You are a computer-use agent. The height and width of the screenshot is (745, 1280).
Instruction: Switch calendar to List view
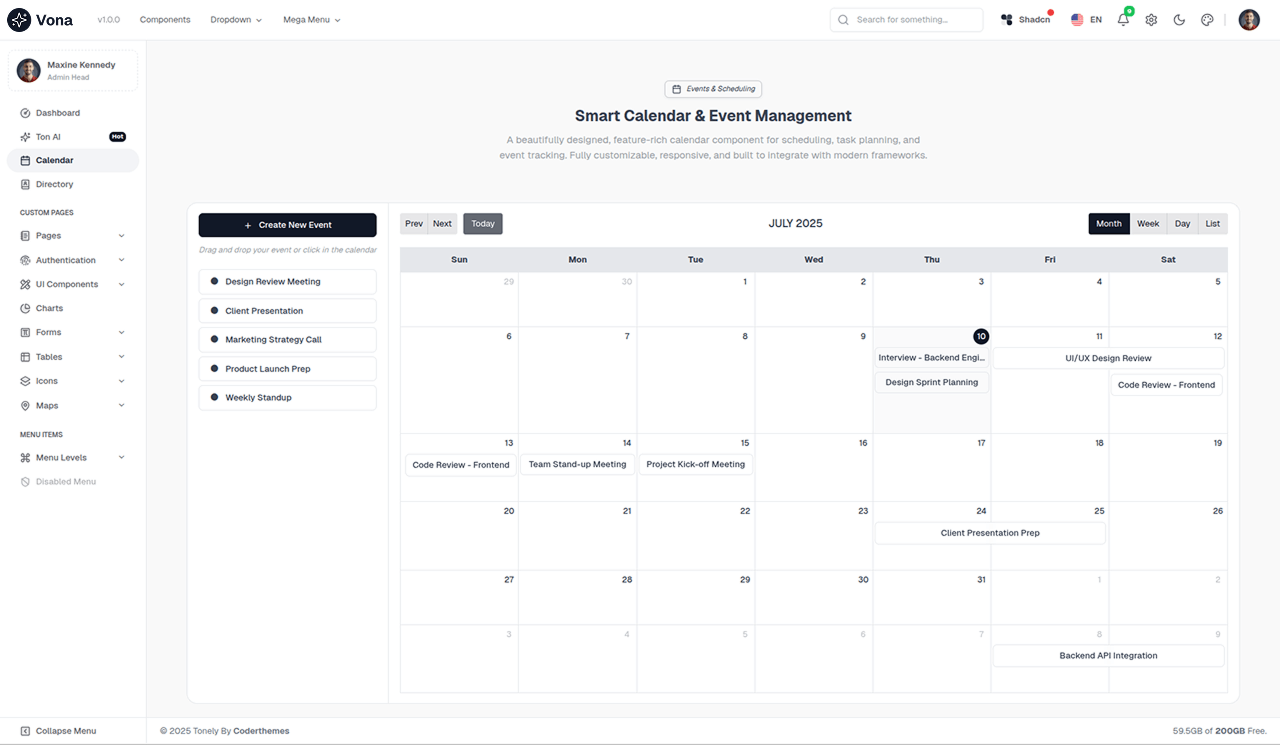pyautogui.click(x=1212, y=224)
